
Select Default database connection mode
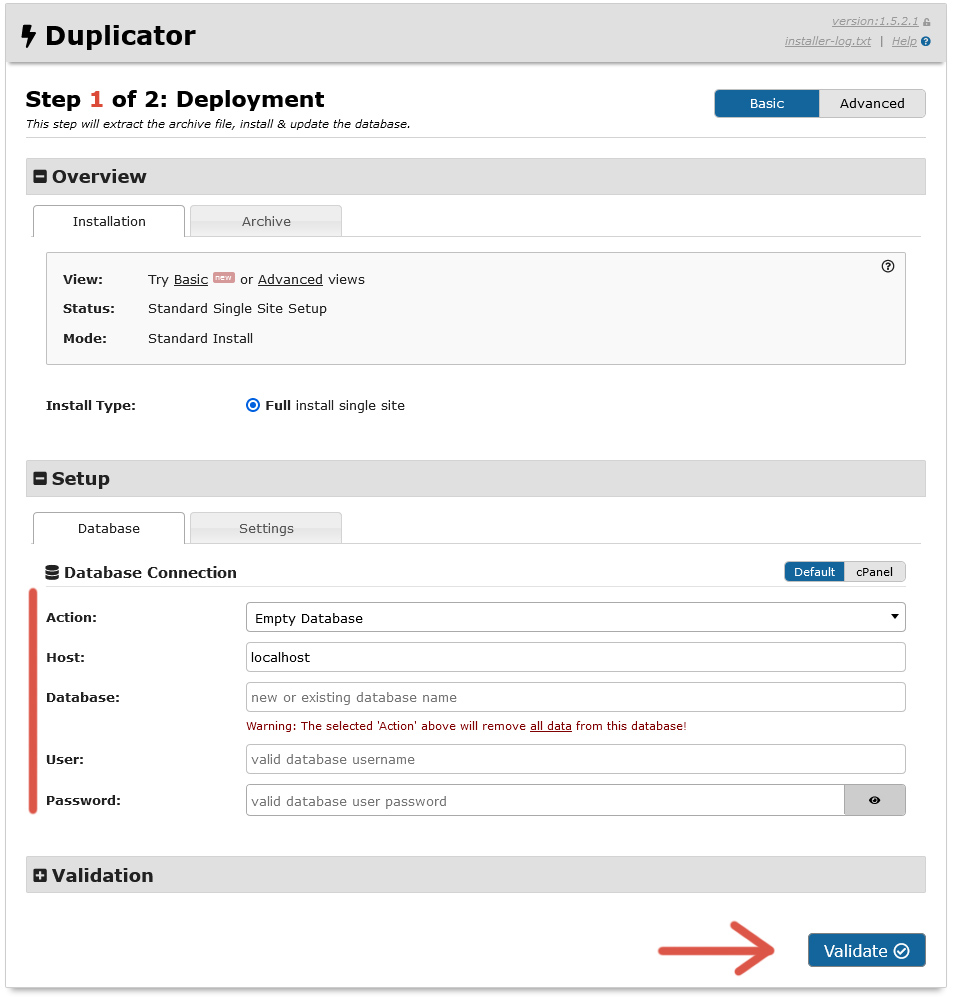814,572
